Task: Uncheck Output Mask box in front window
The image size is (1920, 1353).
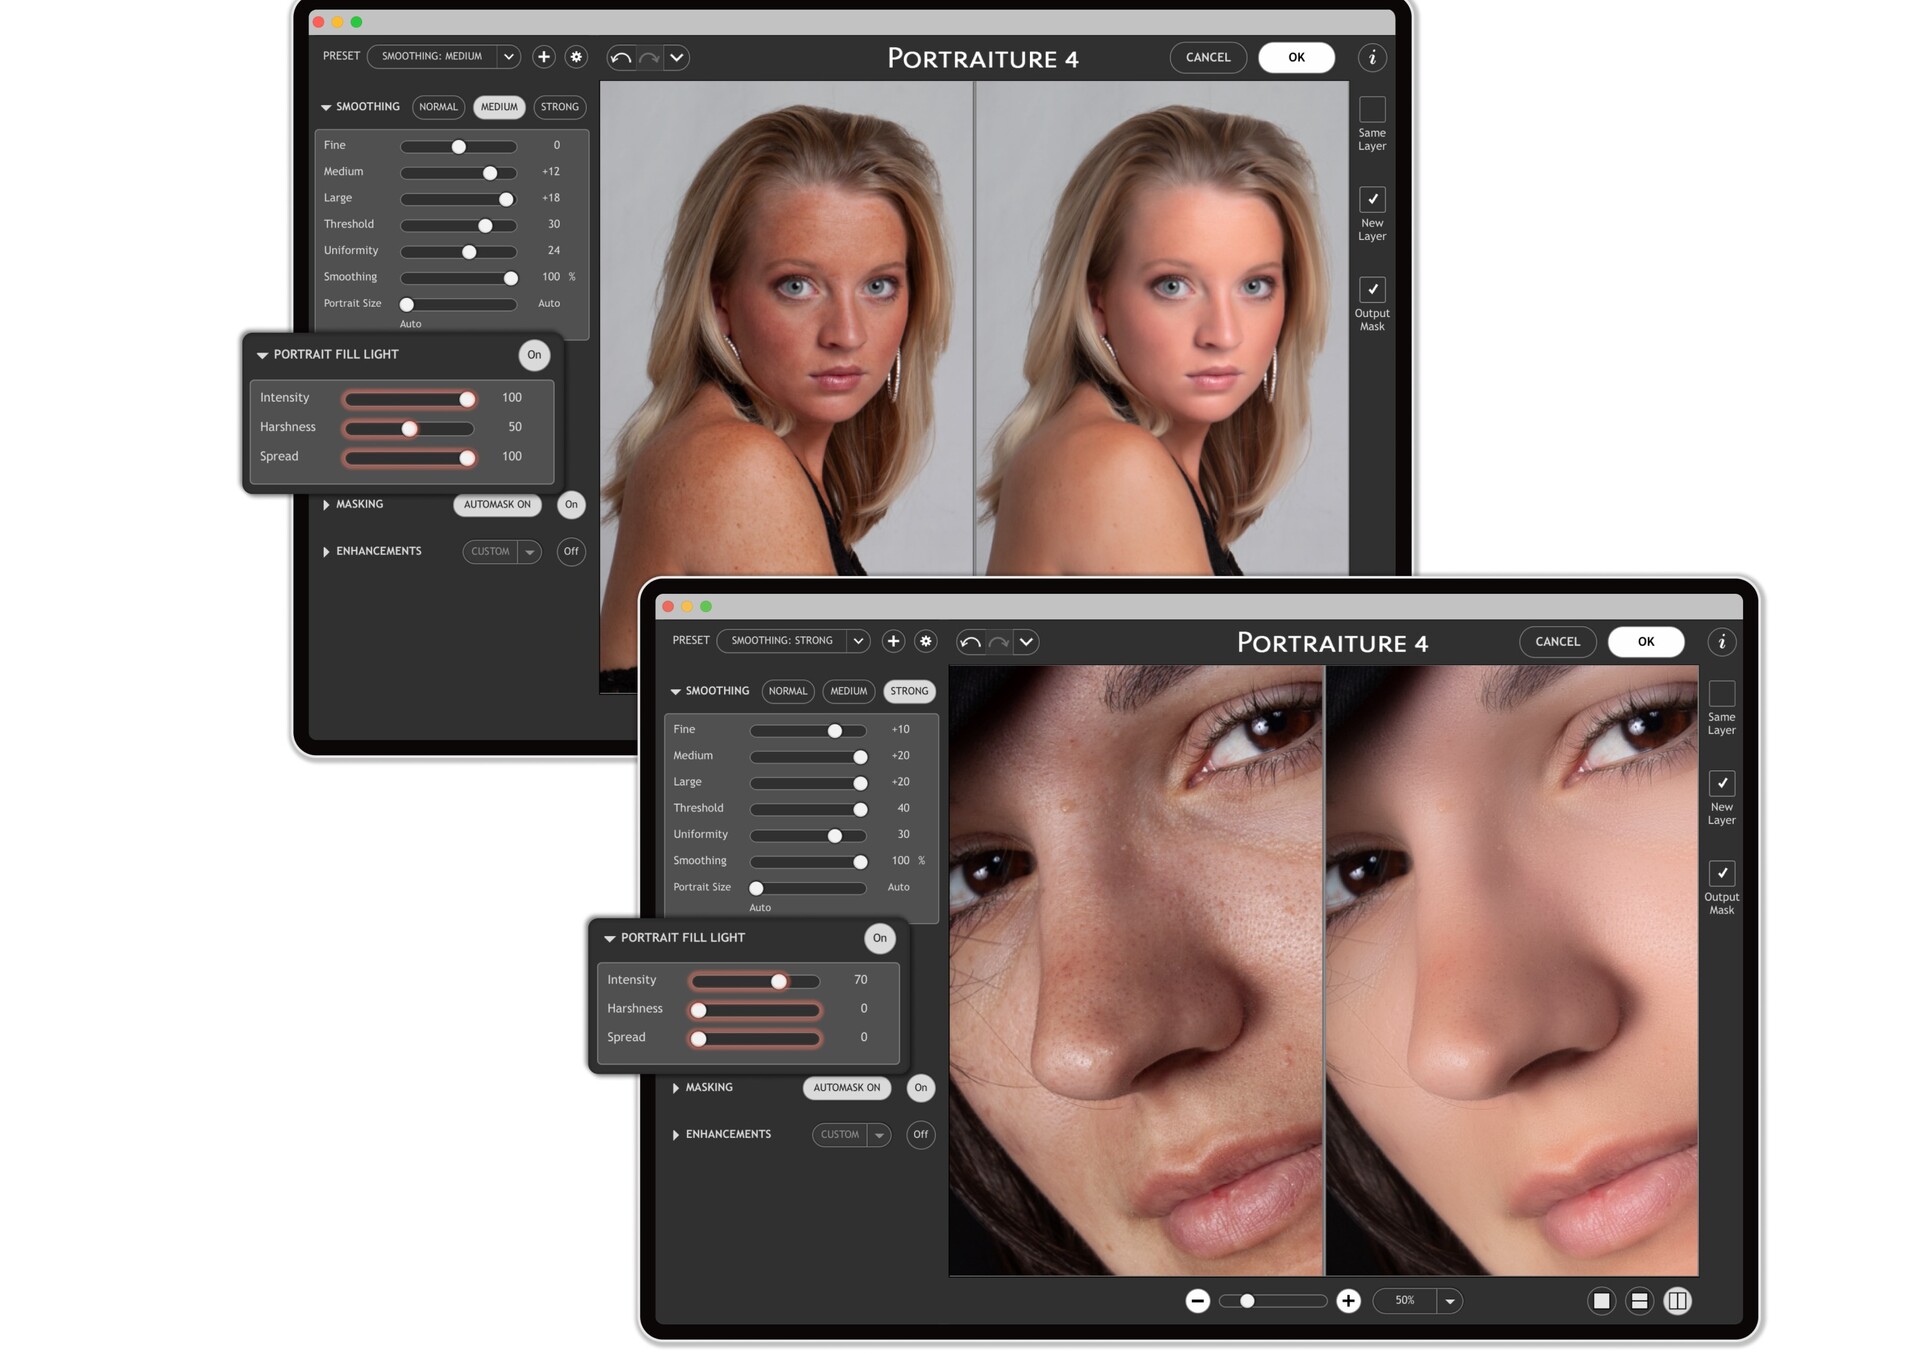Action: tap(1722, 873)
